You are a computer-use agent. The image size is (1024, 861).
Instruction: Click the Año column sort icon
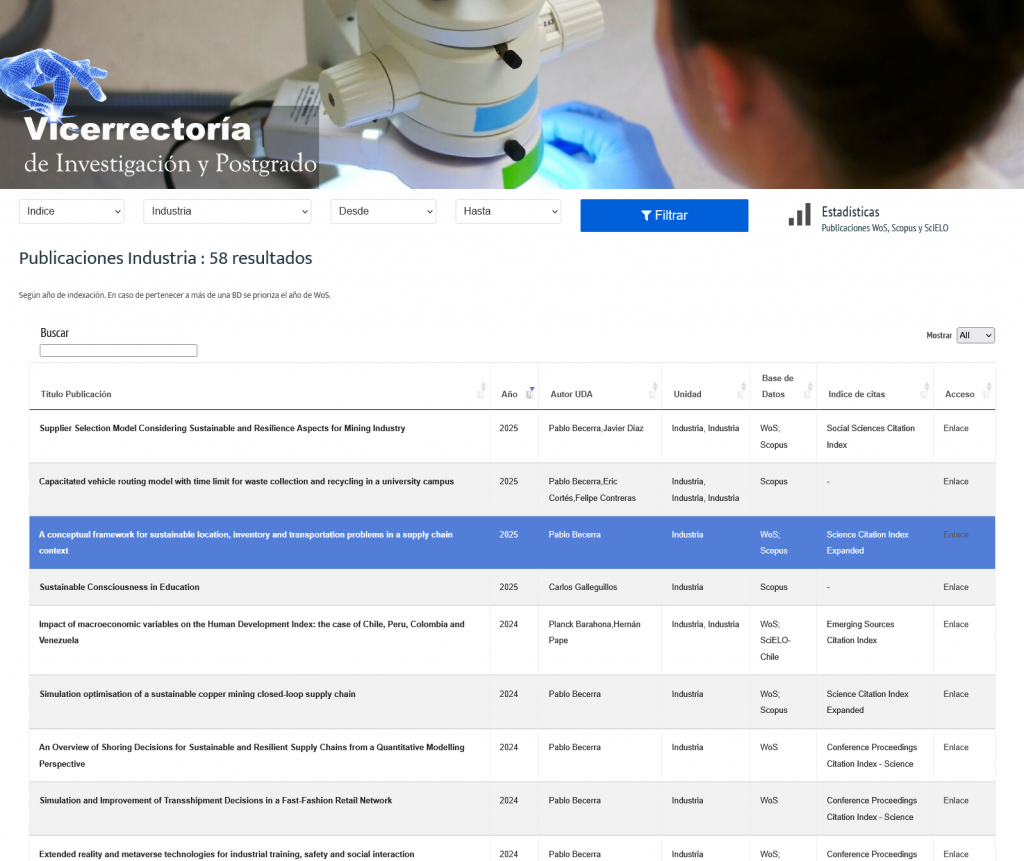pos(531,392)
